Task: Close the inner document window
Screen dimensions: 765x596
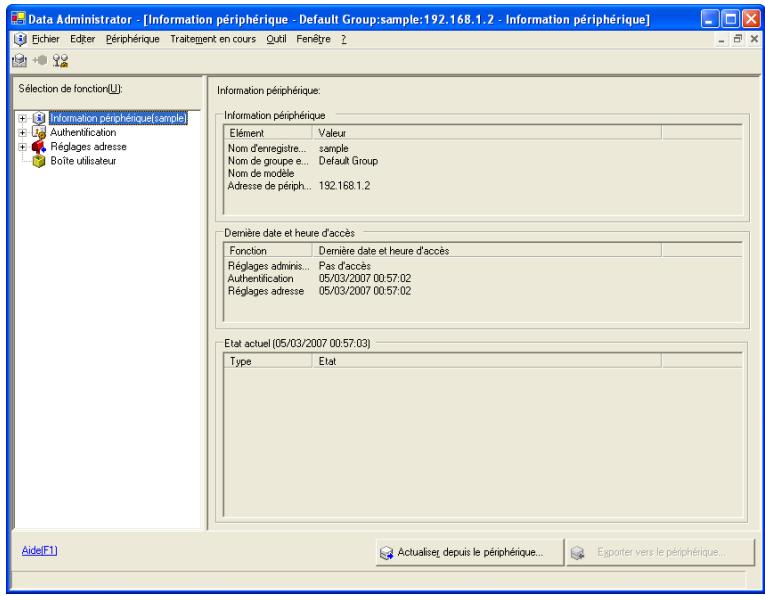Action: (x=754, y=39)
